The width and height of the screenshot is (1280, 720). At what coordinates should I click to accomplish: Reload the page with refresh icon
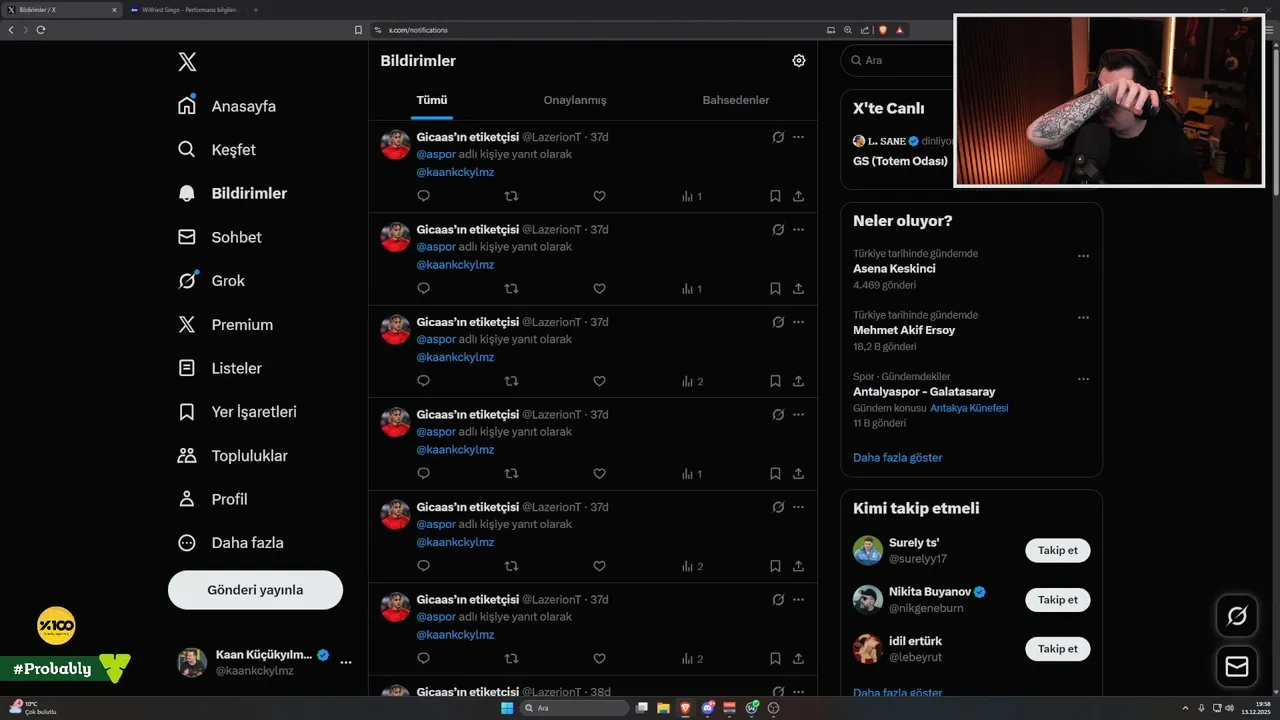40,30
